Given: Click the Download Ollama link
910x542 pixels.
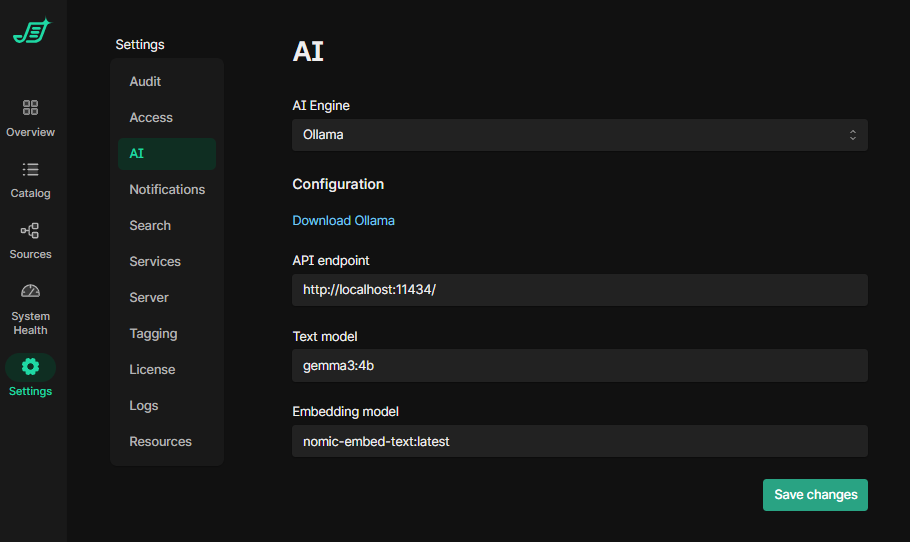Looking at the screenshot, I should 343,220.
